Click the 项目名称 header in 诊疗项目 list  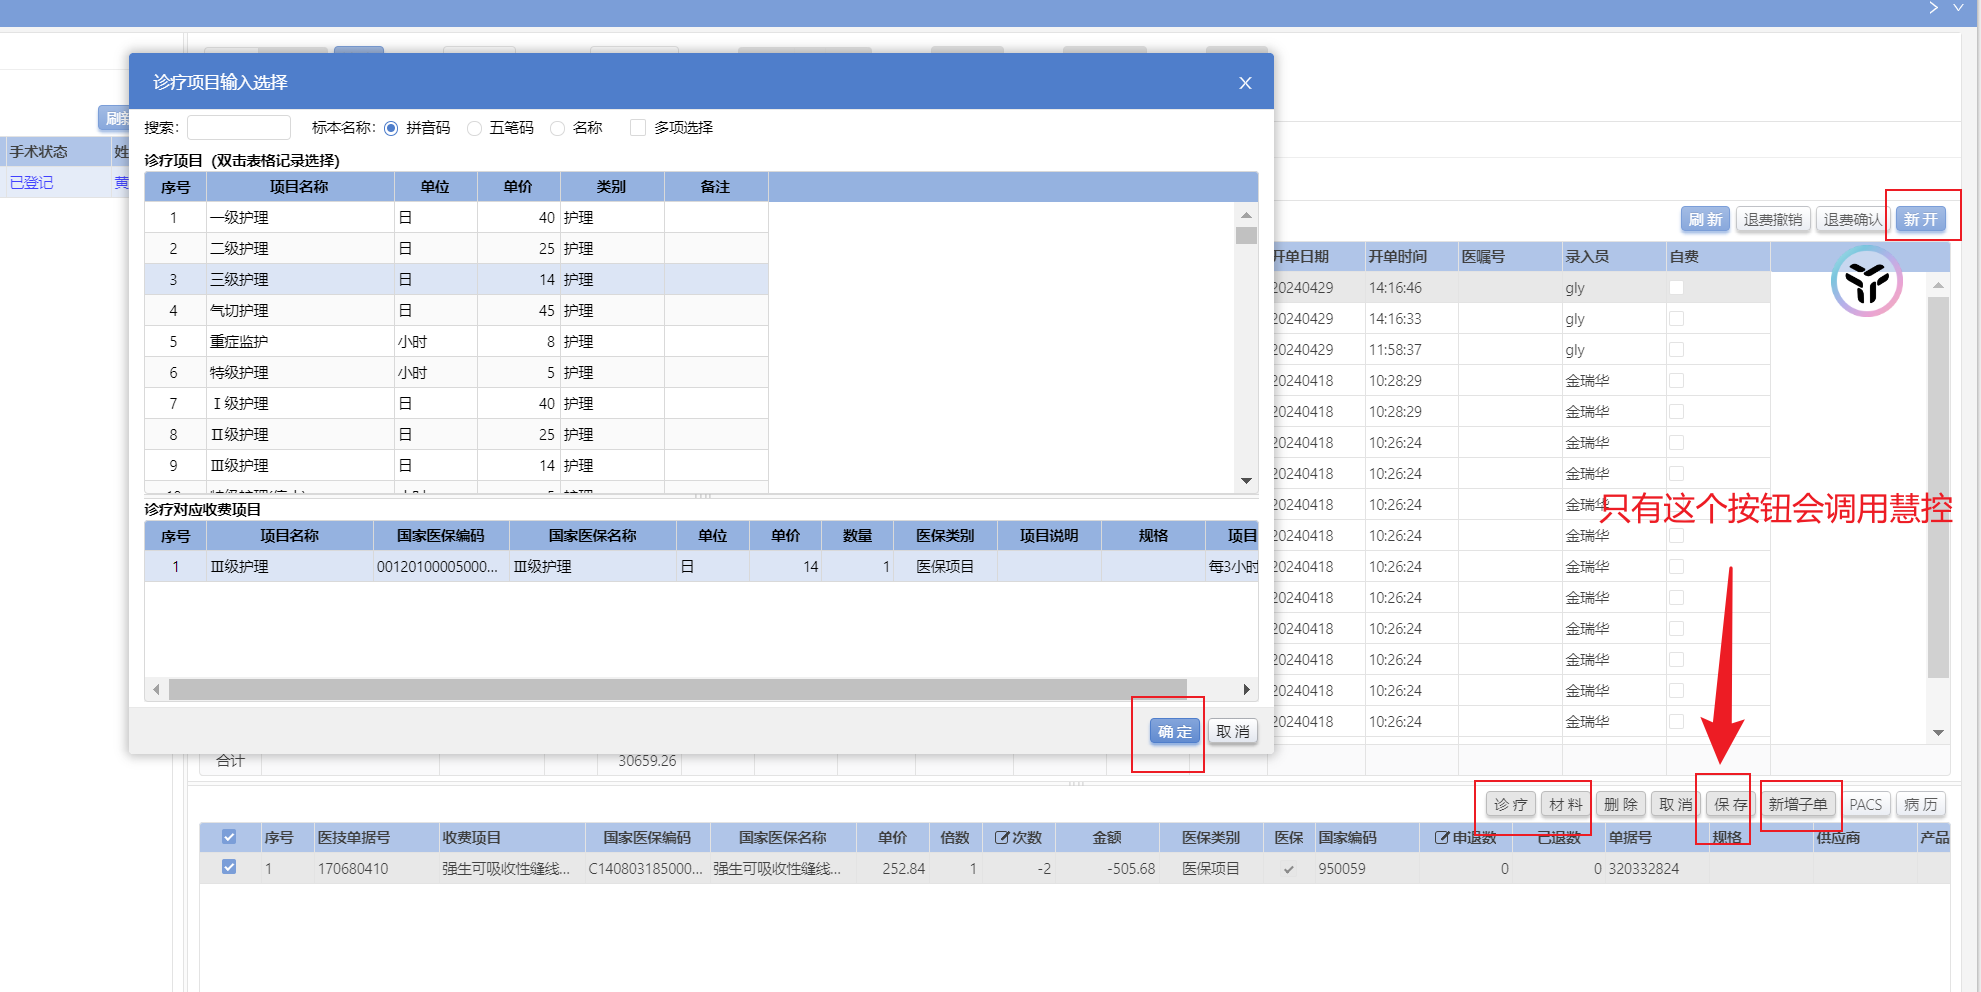point(299,187)
